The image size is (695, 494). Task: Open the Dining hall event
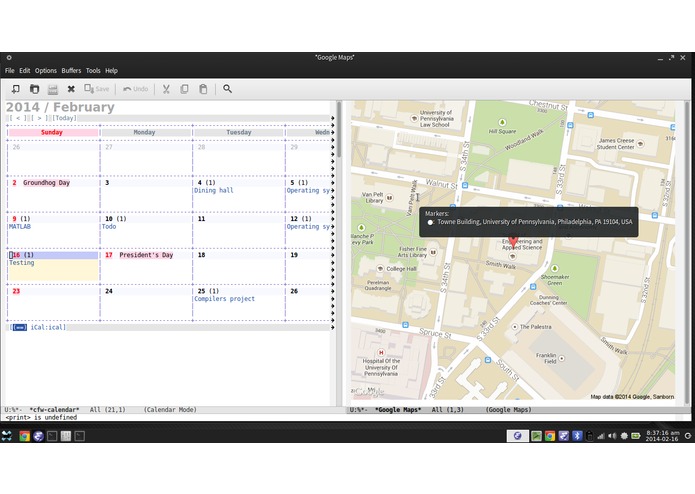214,191
